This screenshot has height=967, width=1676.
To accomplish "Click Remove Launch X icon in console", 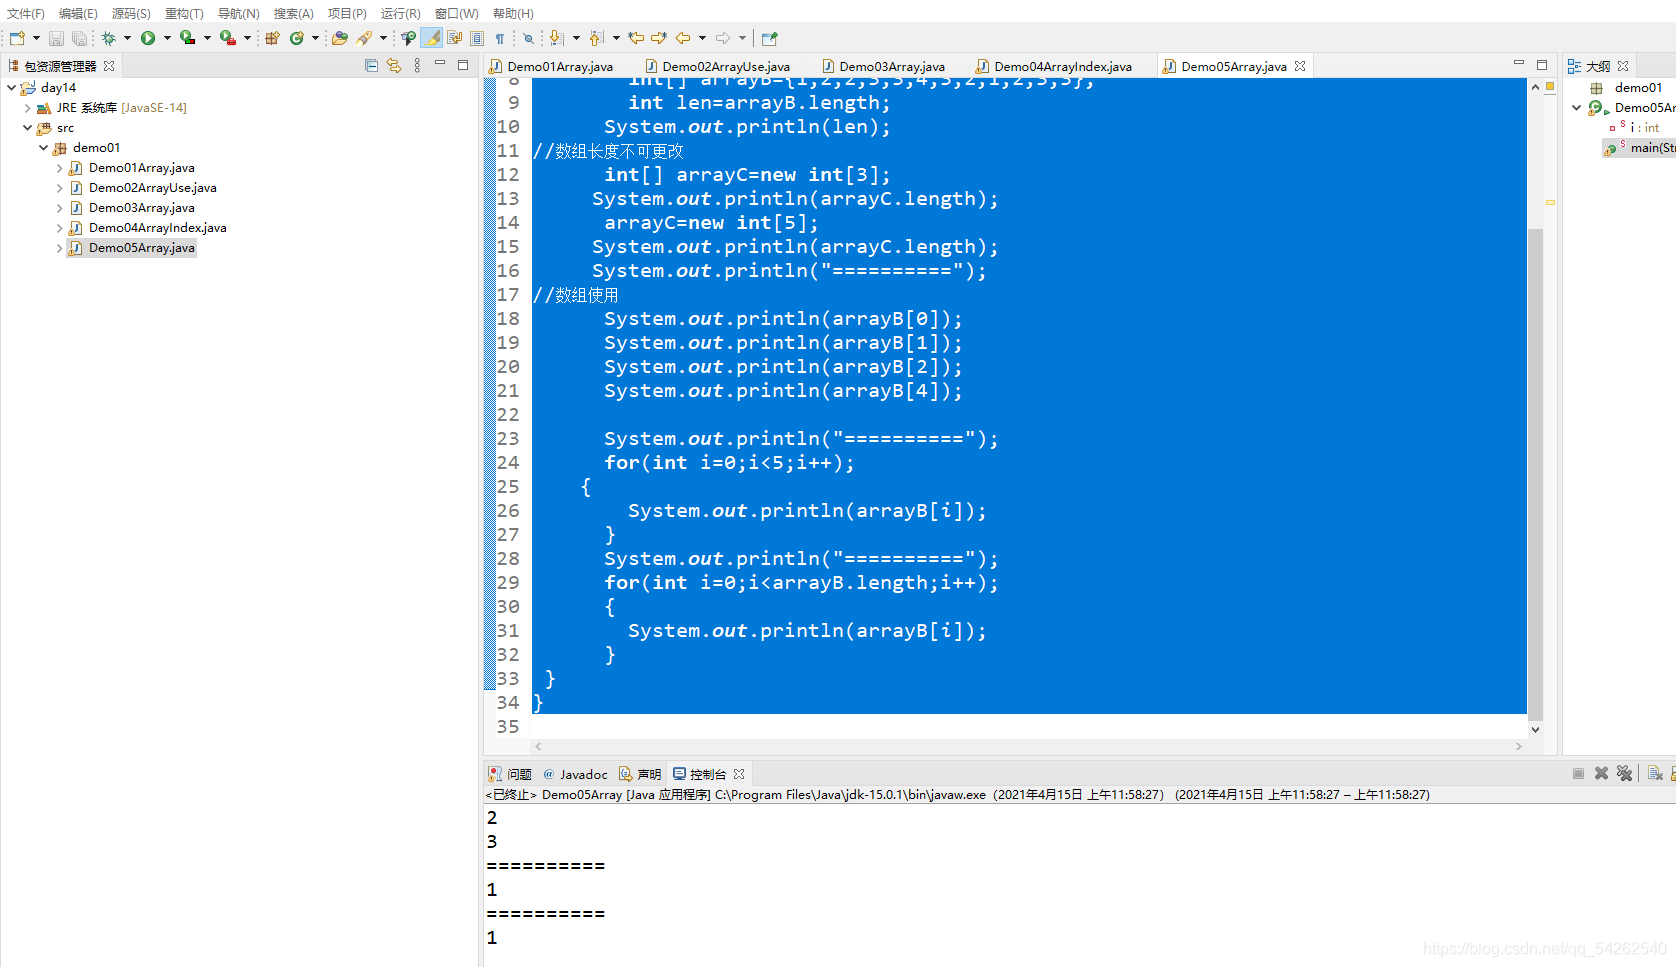I will click(x=1601, y=774).
